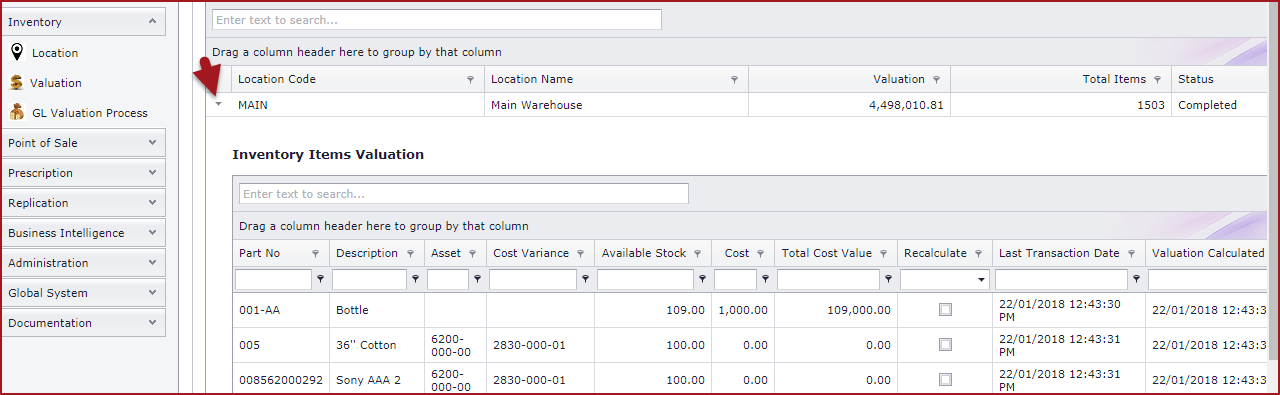The image size is (1280, 395).
Task: Click the filter icon on Part No column
Action: (x=316, y=254)
